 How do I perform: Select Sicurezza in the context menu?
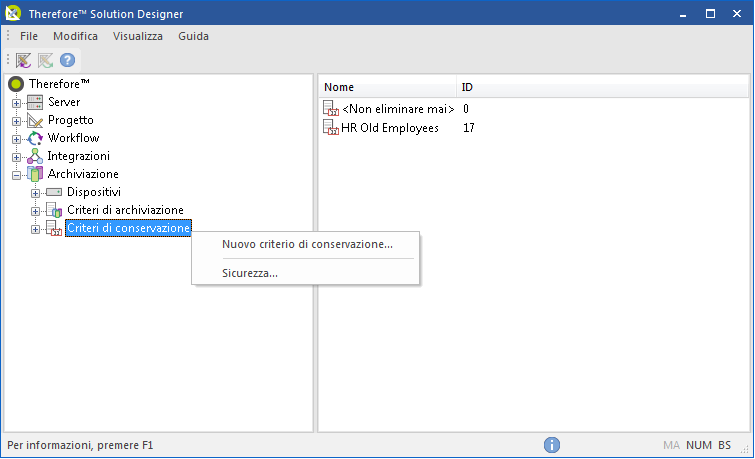pyautogui.click(x=250, y=273)
